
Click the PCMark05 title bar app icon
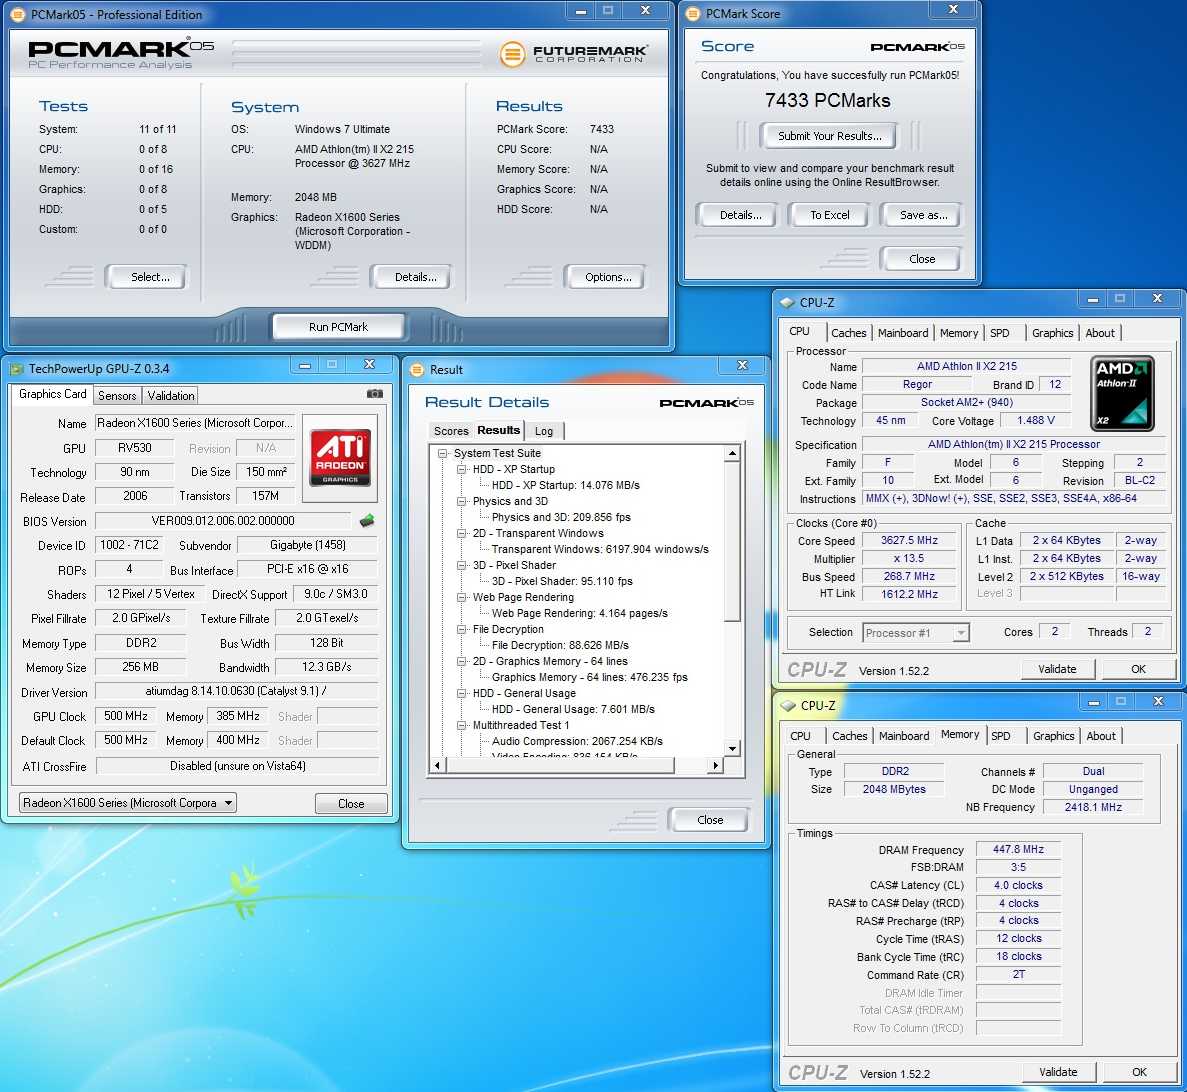click(x=18, y=14)
